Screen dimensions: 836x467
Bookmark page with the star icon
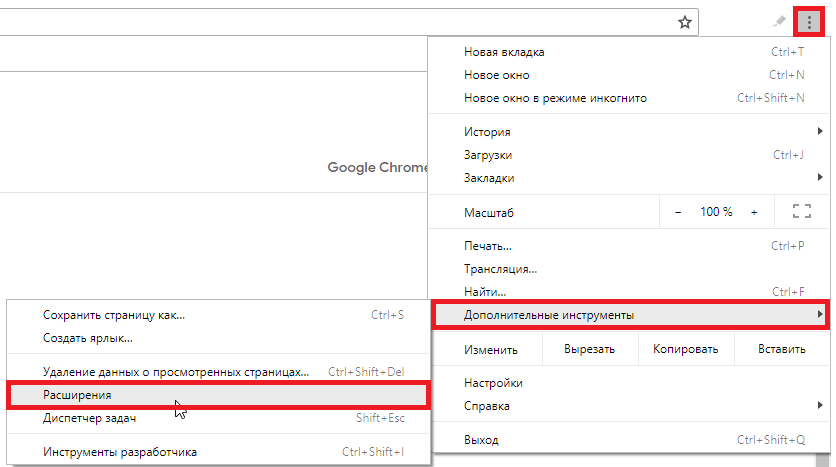pos(685,22)
